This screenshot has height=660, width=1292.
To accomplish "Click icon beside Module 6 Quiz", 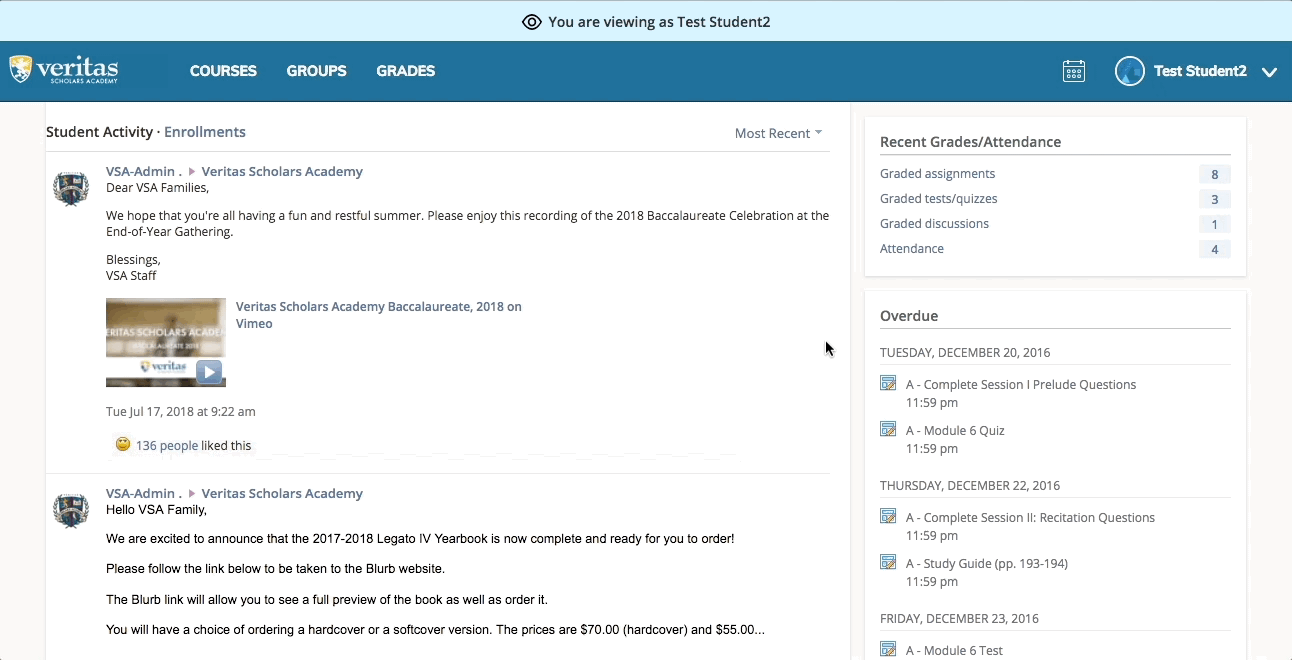I will [x=888, y=429].
